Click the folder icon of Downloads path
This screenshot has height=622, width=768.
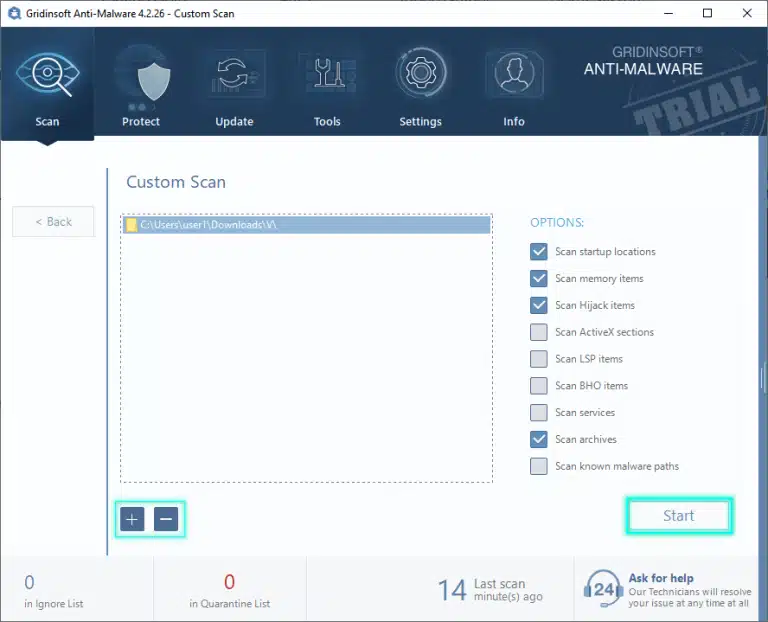click(x=131, y=225)
